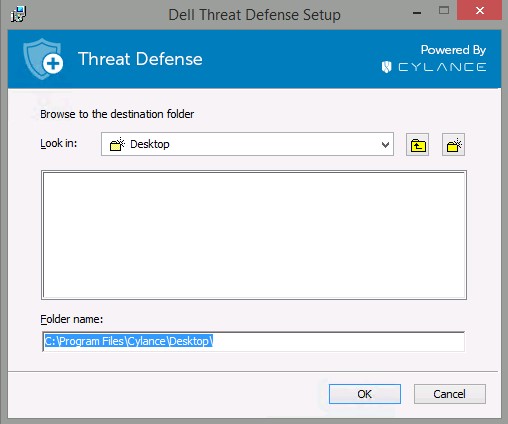
Task: Close the setup window with red X
Action: (480, 11)
